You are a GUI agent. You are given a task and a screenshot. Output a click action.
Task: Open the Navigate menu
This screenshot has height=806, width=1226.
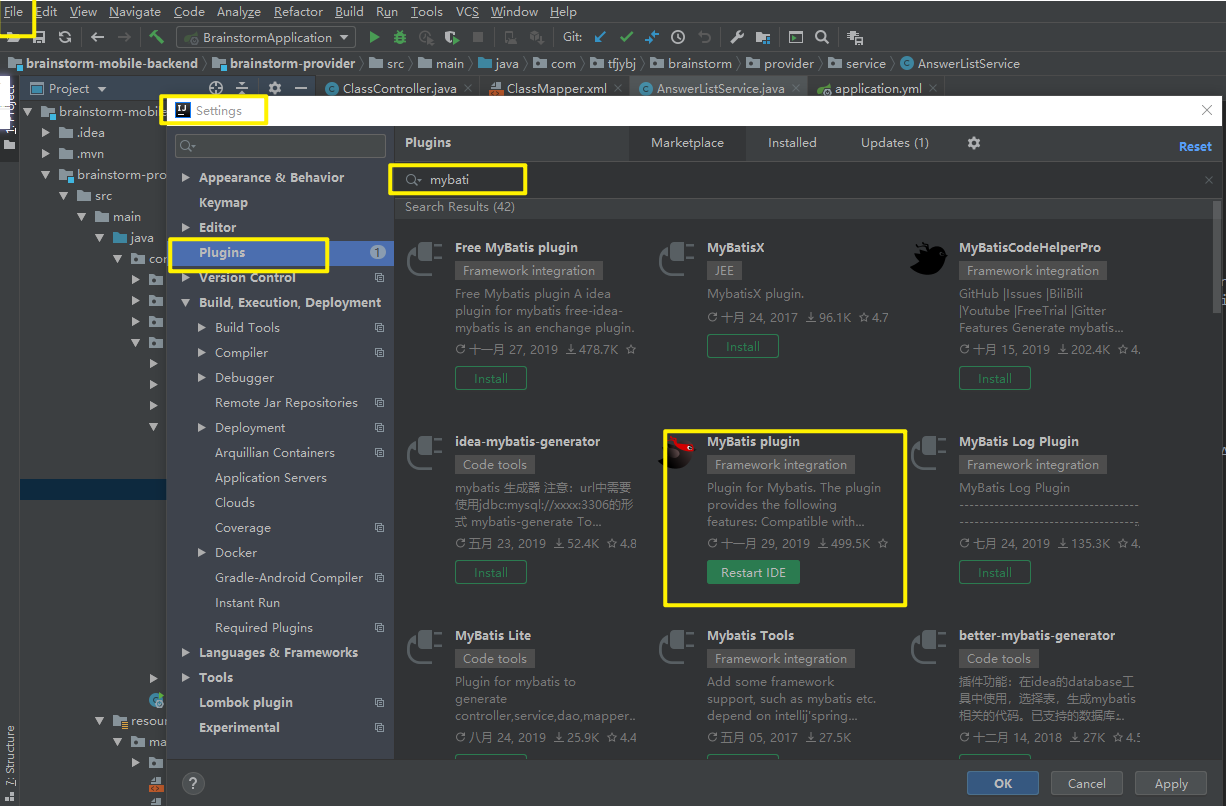click(135, 12)
